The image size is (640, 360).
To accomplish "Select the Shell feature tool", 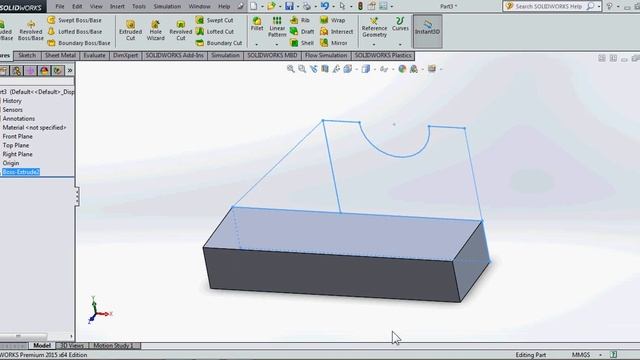I will tap(302, 43).
